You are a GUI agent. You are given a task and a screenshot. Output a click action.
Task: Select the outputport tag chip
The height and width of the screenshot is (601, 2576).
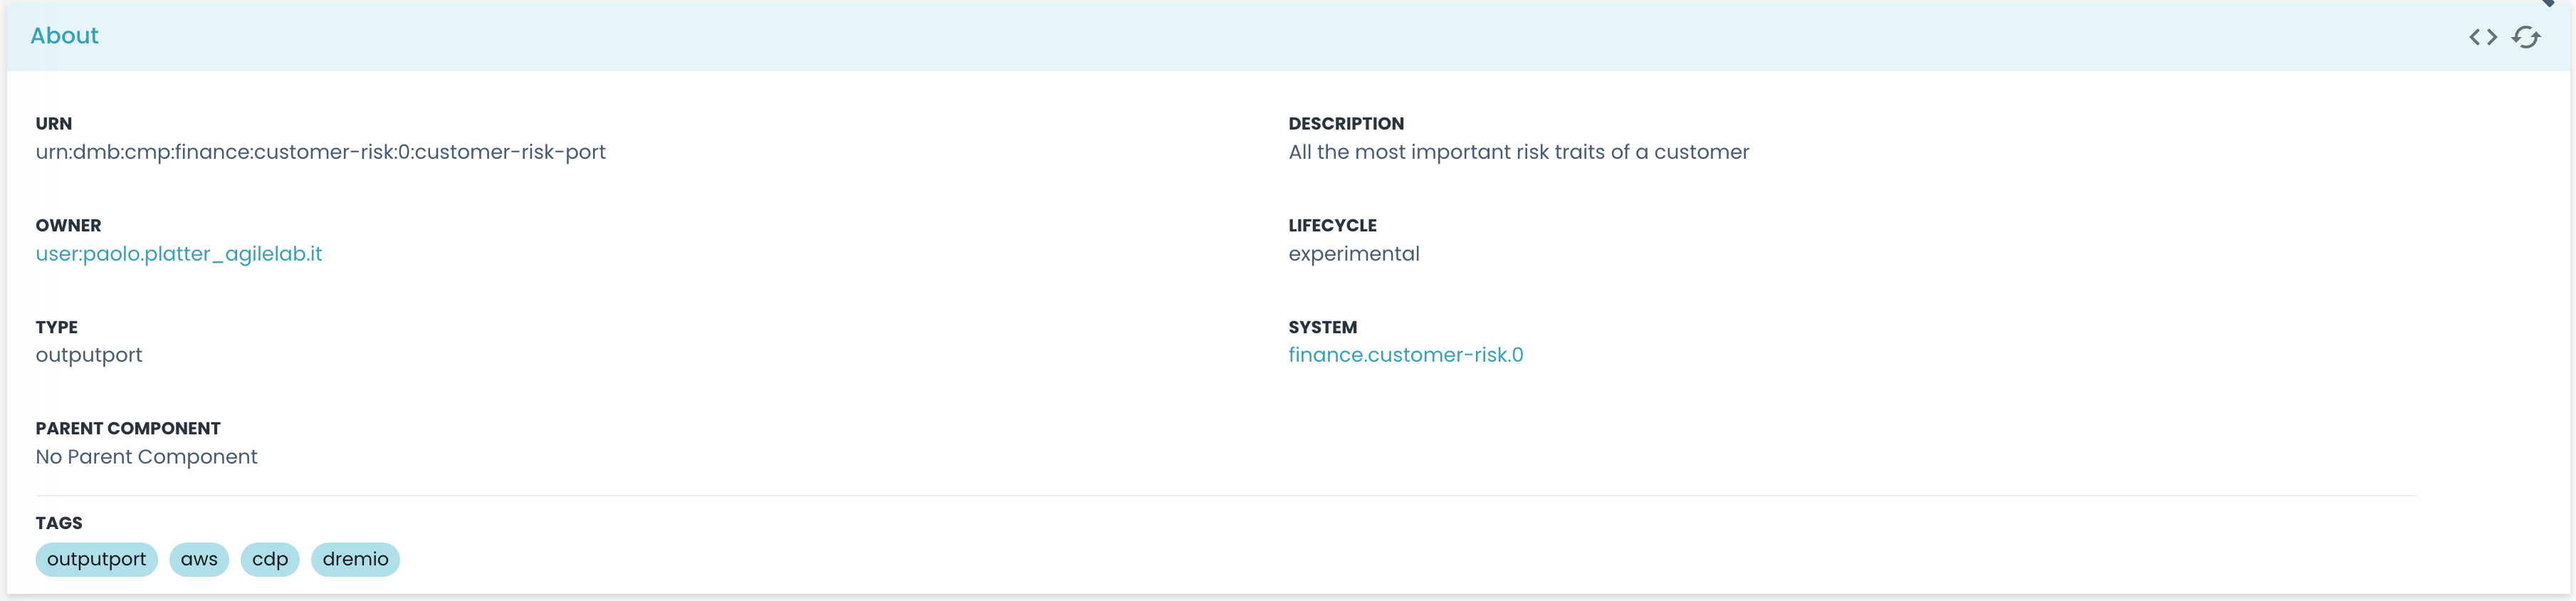point(96,559)
